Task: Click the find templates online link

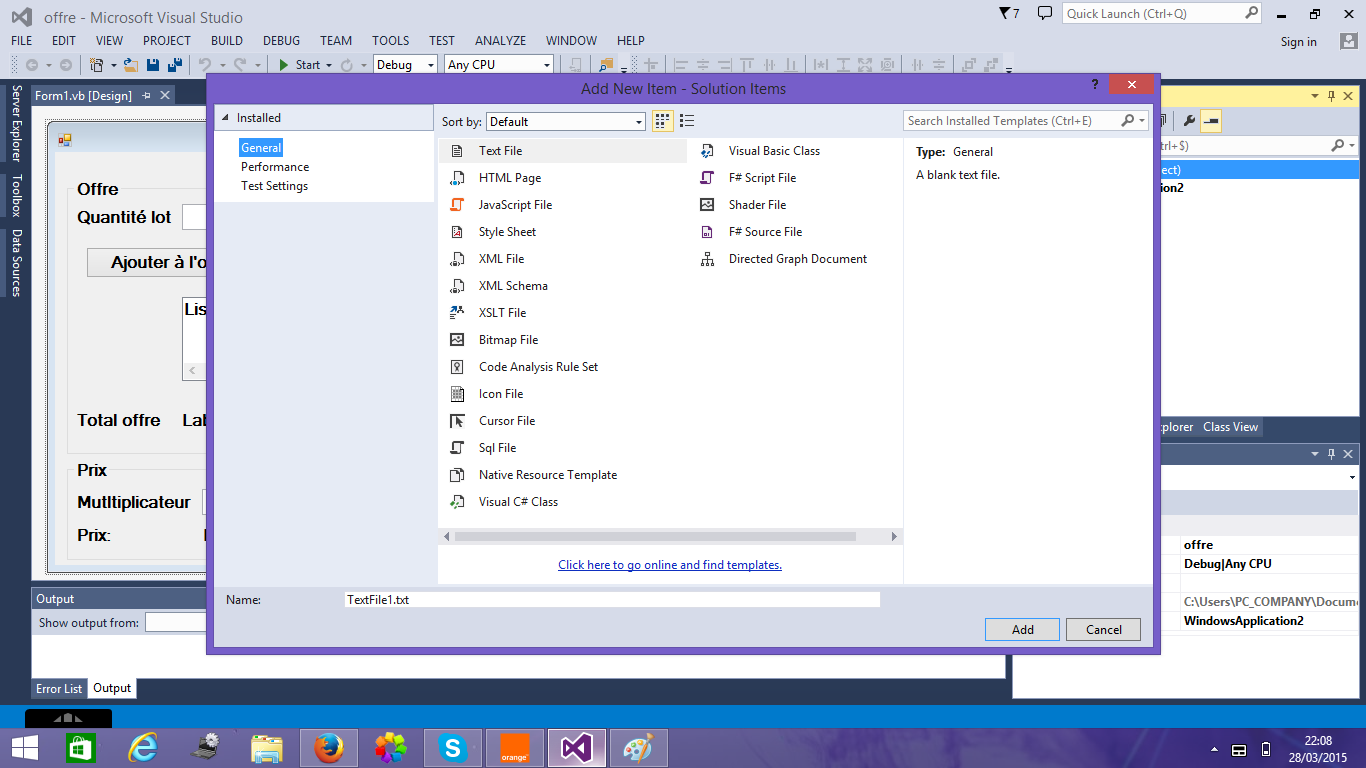Action: point(670,565)
